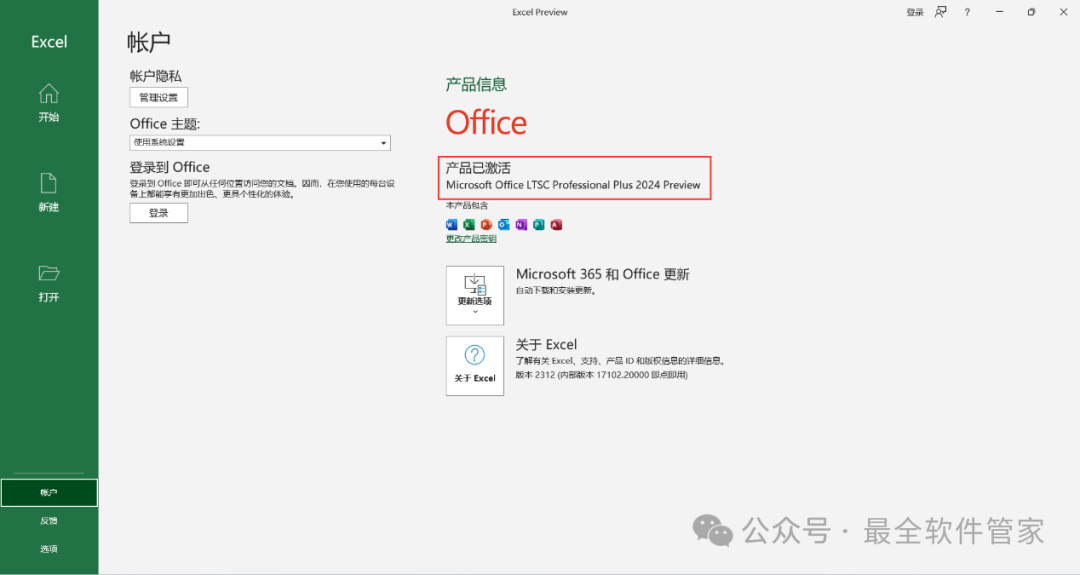Click the Microsoft 365 和 Office 更新 heading
Screen dimensions: 1080x575
[x=603, y=274]
